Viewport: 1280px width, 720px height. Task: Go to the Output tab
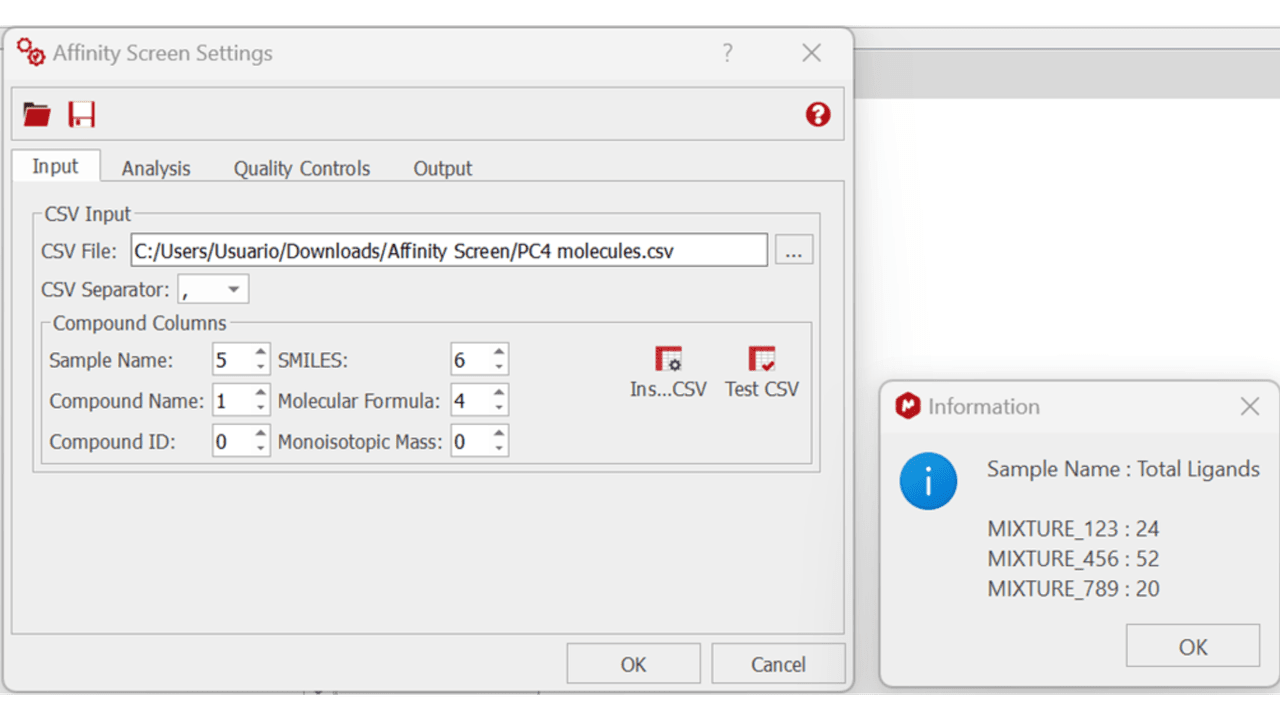[x=443, y=169]
